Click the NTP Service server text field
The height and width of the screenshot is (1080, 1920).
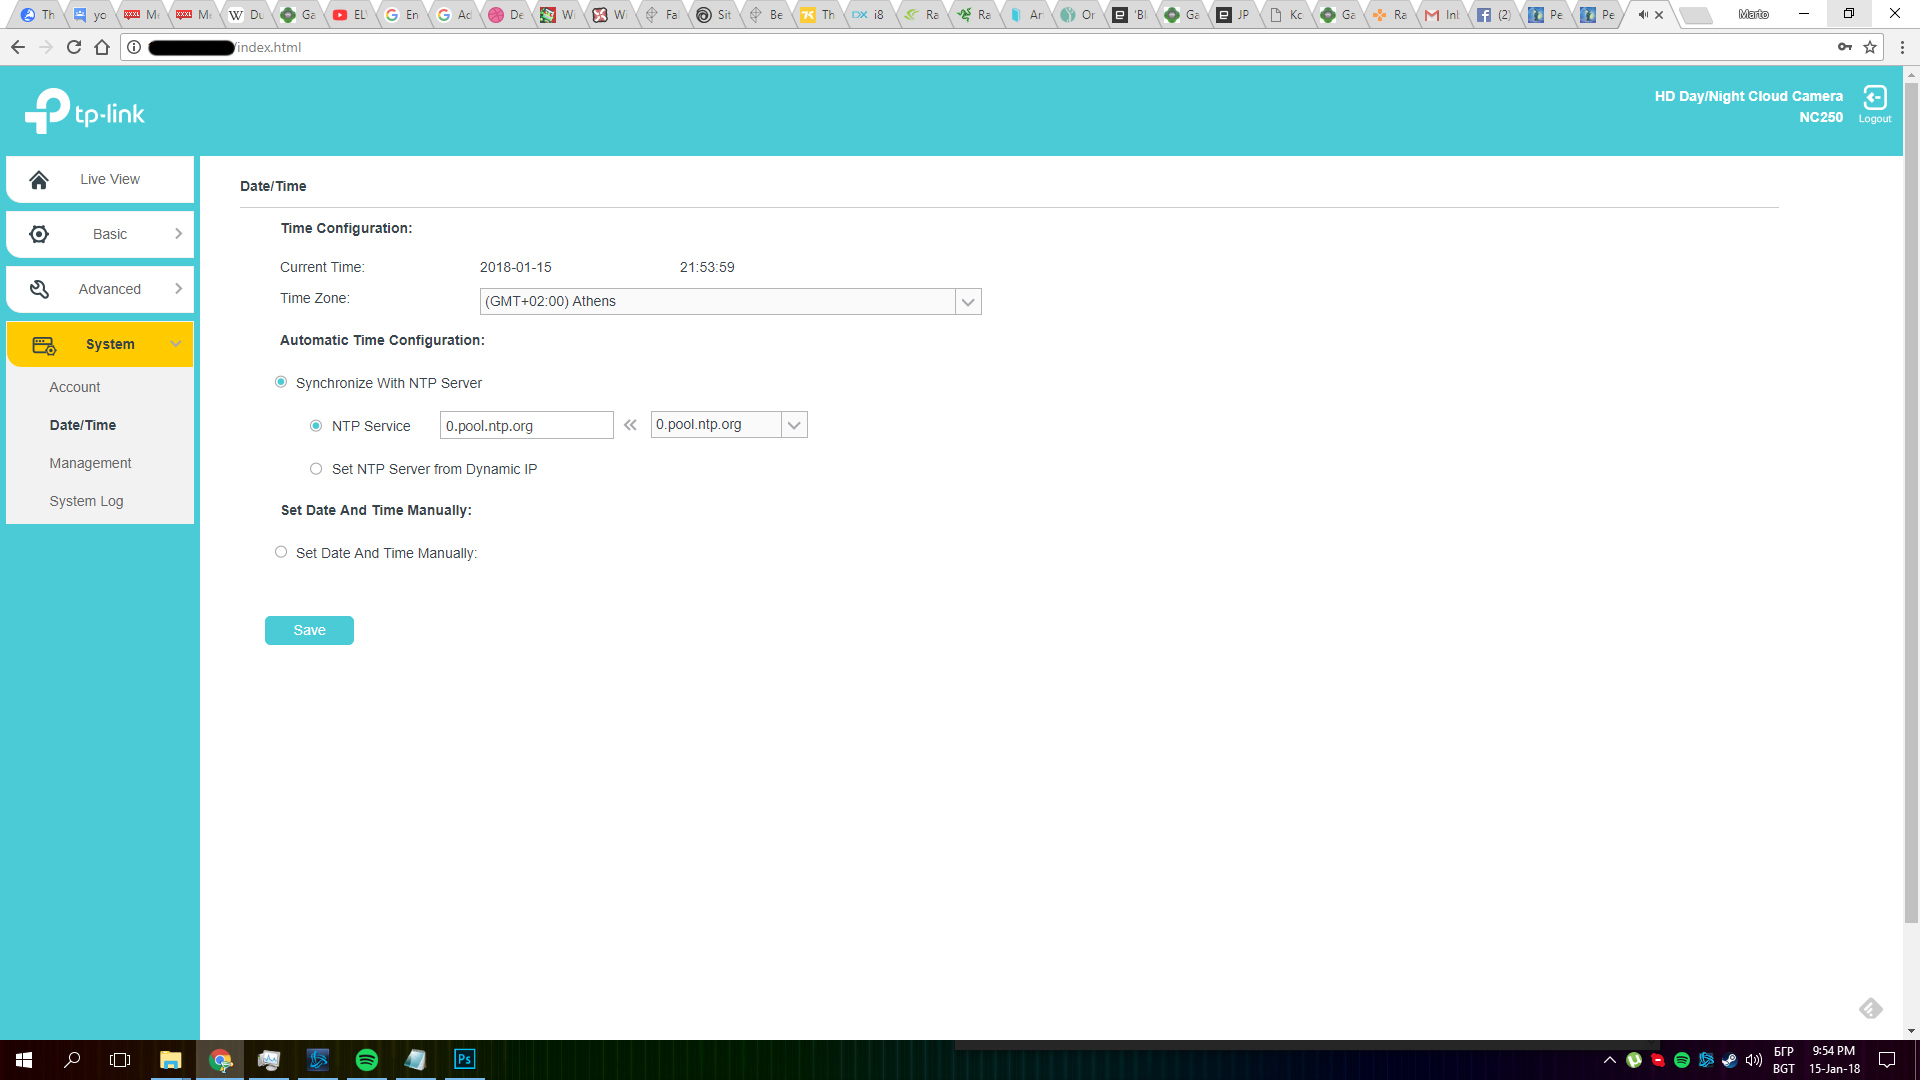[x=526, y=425]
